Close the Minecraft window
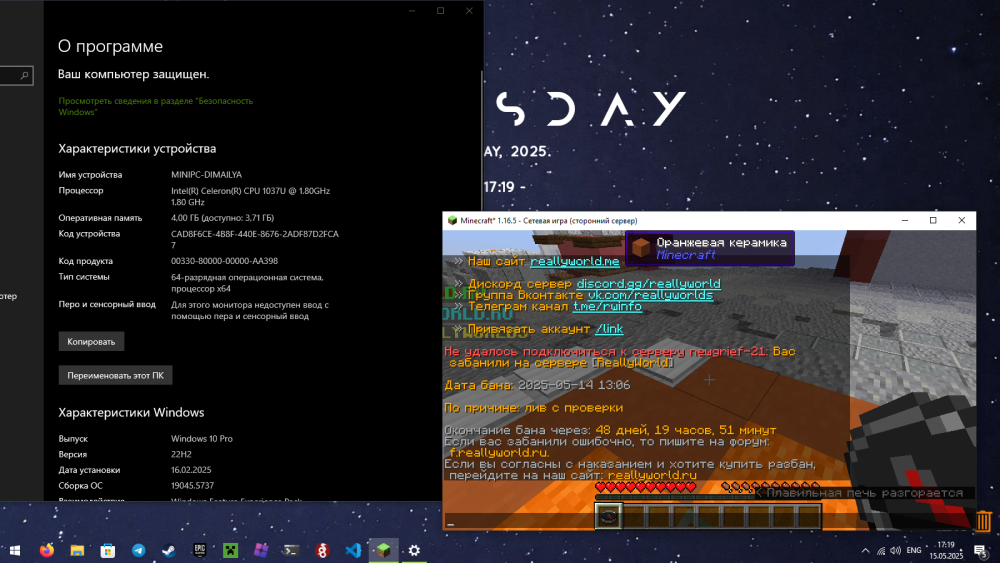 (x=962, y=221)
